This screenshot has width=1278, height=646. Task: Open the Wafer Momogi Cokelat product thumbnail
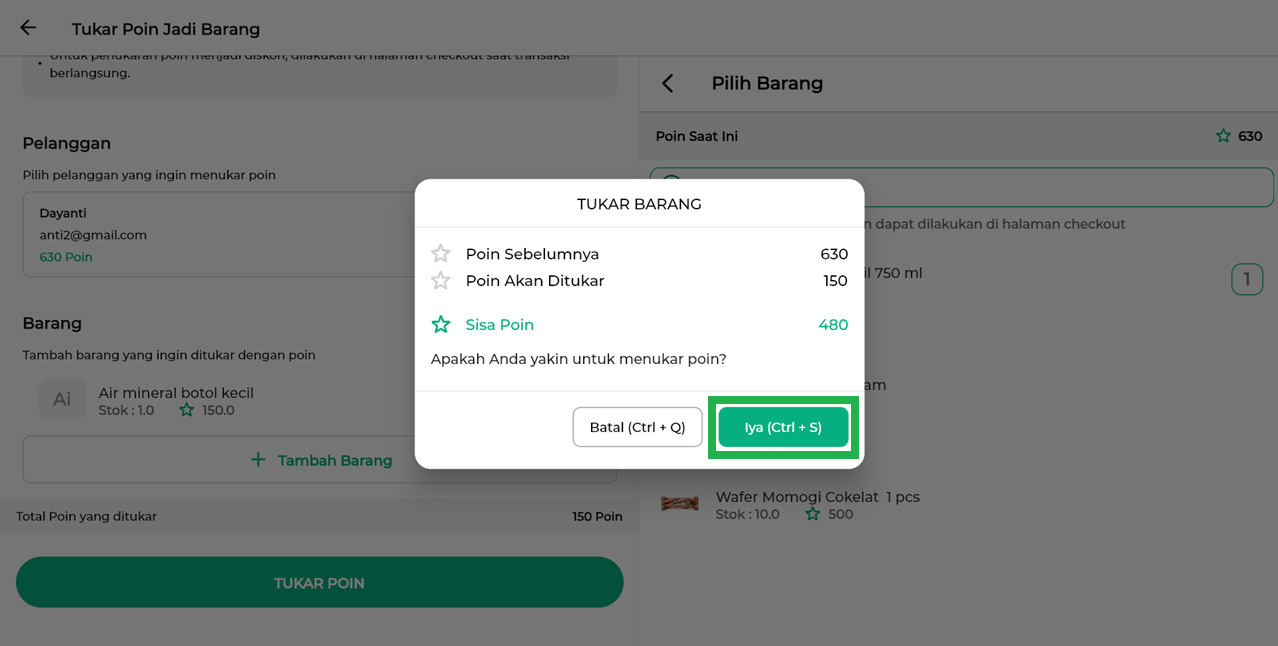pyautogui.click(x=680, y=504)
